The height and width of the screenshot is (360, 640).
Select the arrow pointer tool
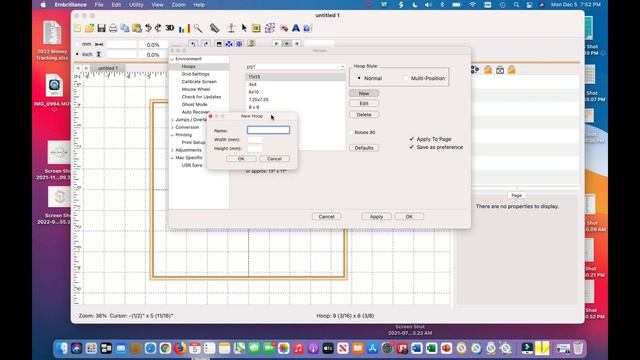pos(244,28)
